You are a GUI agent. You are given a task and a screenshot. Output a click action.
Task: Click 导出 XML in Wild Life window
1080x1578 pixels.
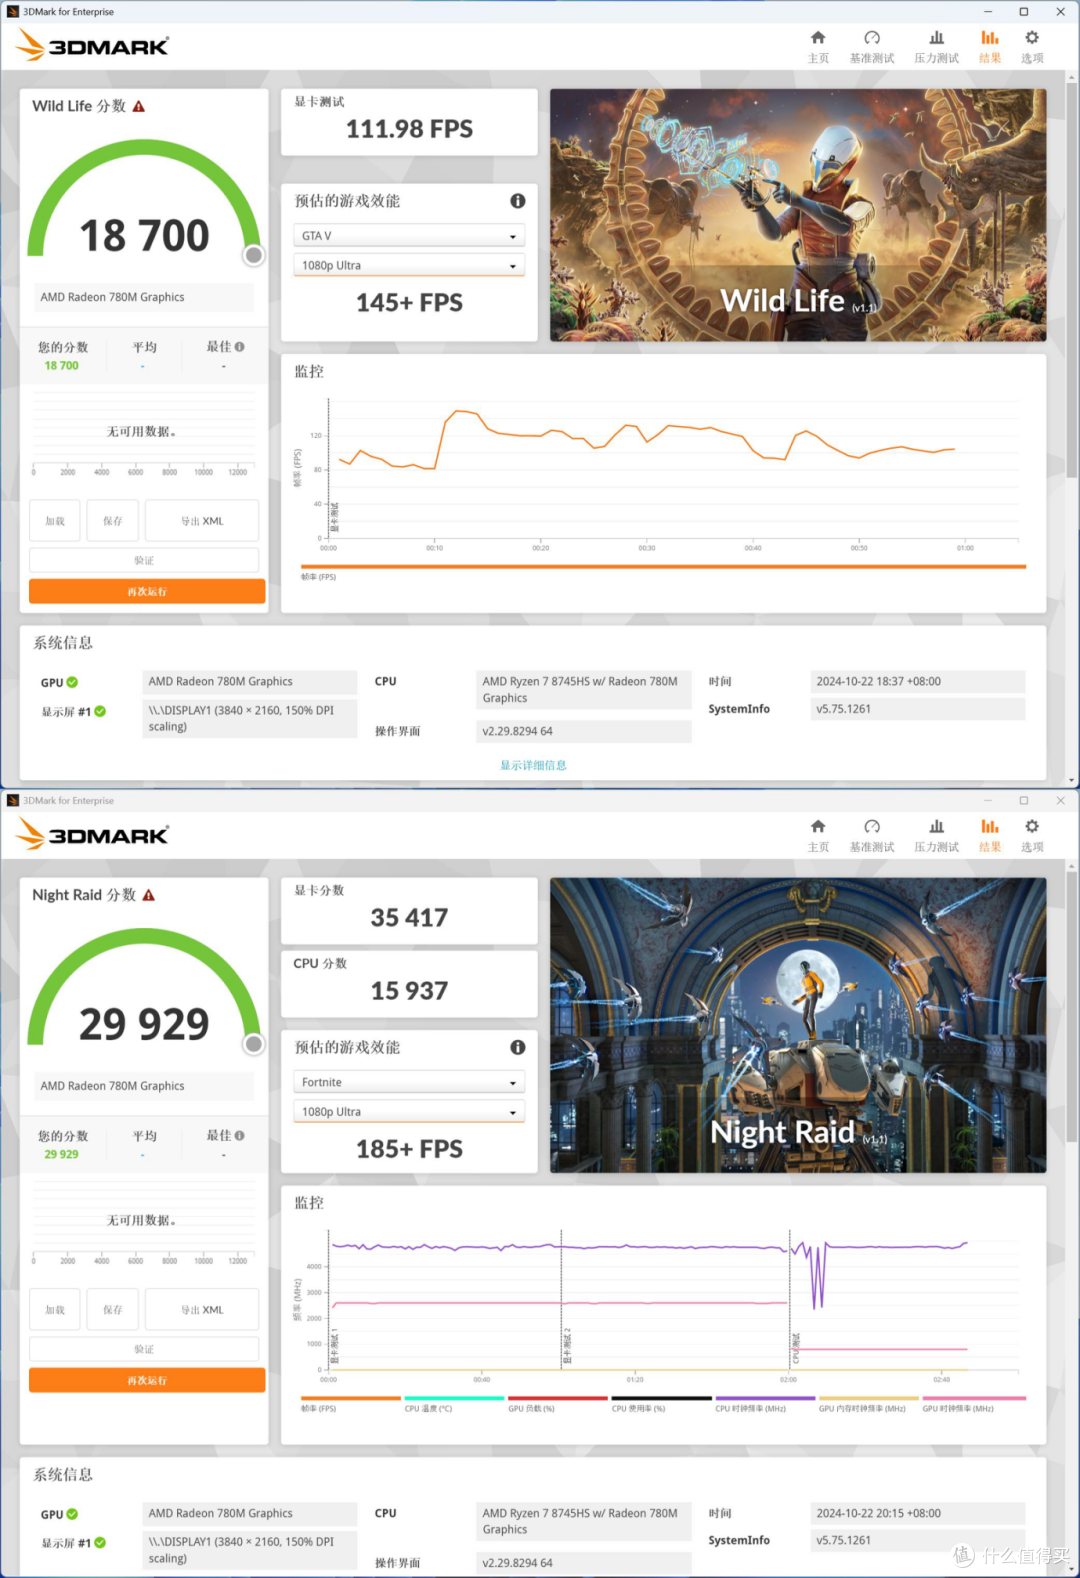202,521
